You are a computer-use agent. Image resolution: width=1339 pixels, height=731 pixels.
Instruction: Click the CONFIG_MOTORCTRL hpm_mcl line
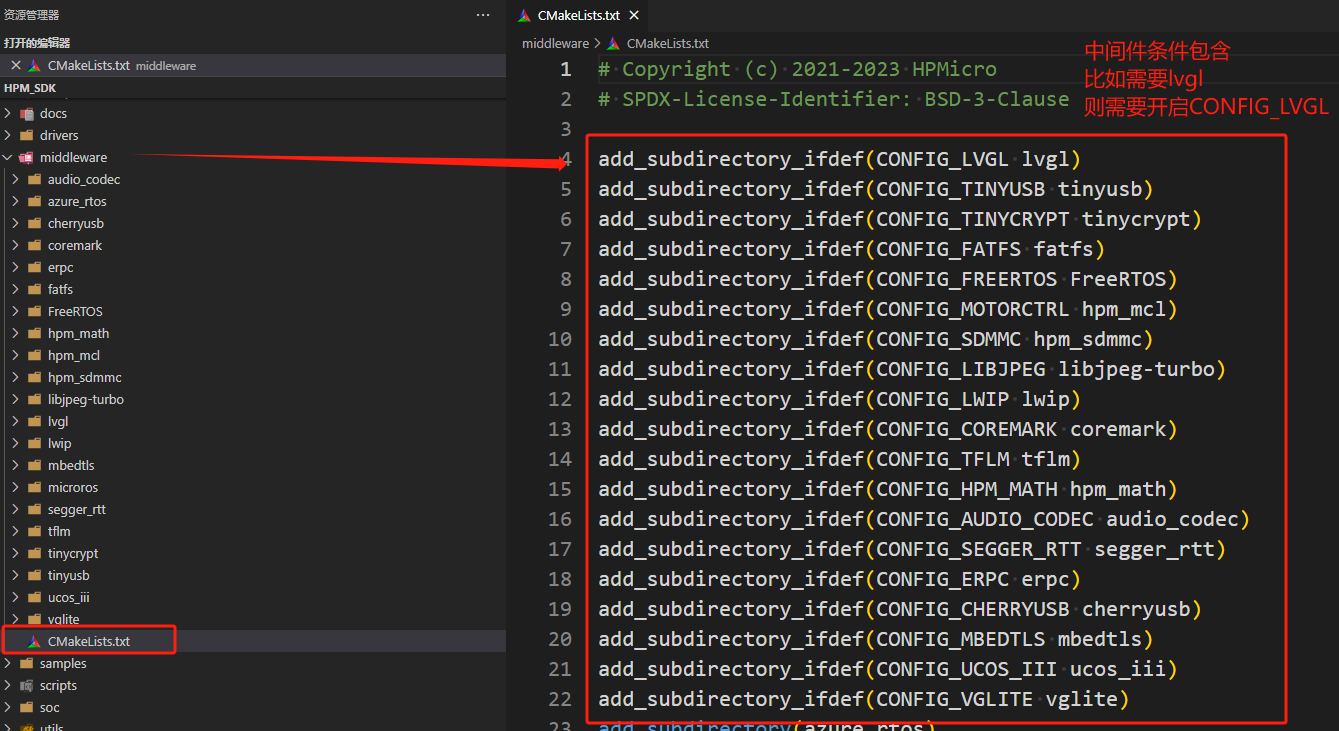click(888, 309)
